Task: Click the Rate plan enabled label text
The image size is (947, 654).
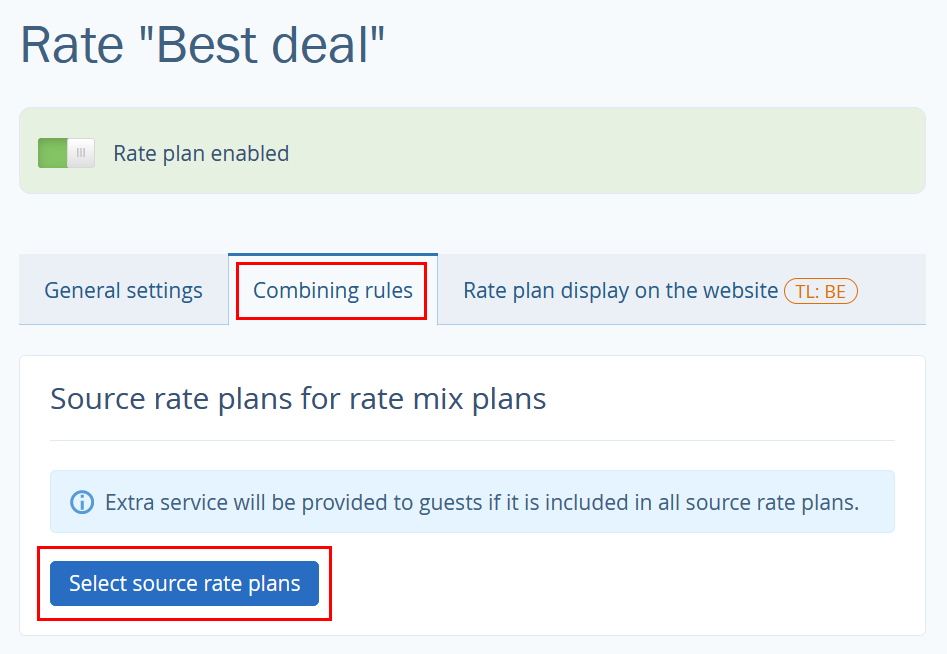Action: point(201,153)
